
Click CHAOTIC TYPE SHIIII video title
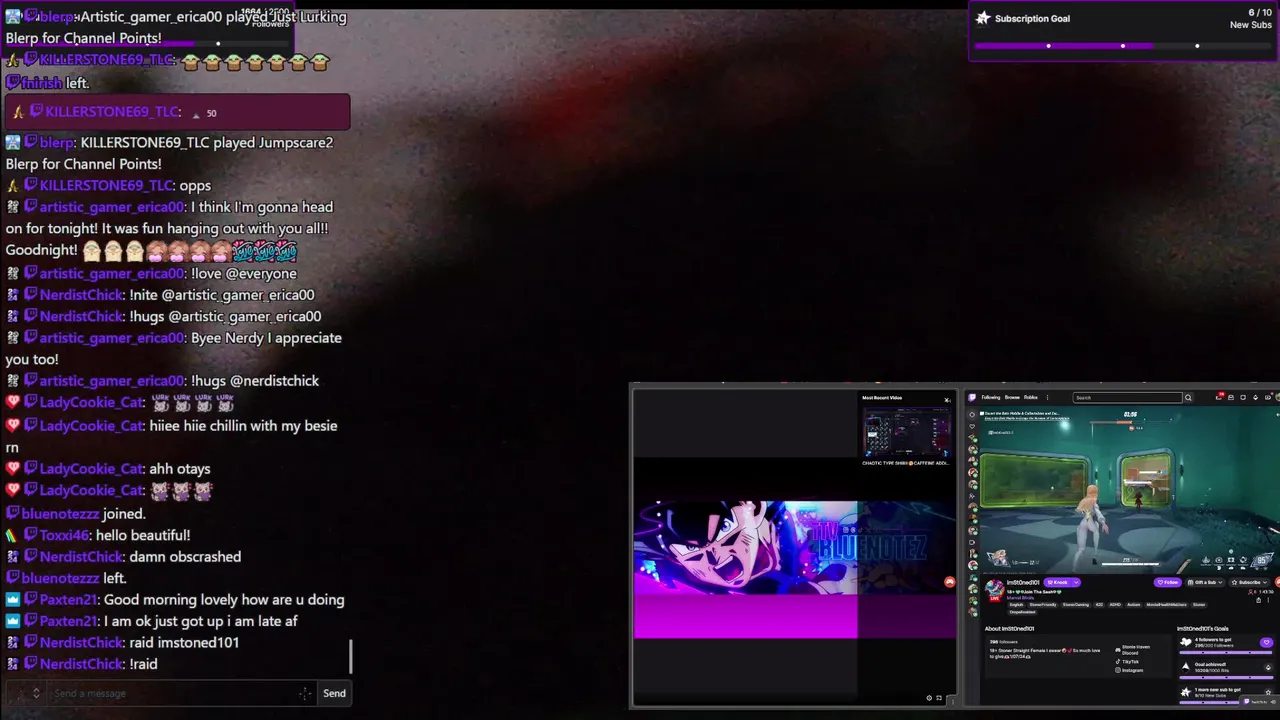tap(906, 463)
